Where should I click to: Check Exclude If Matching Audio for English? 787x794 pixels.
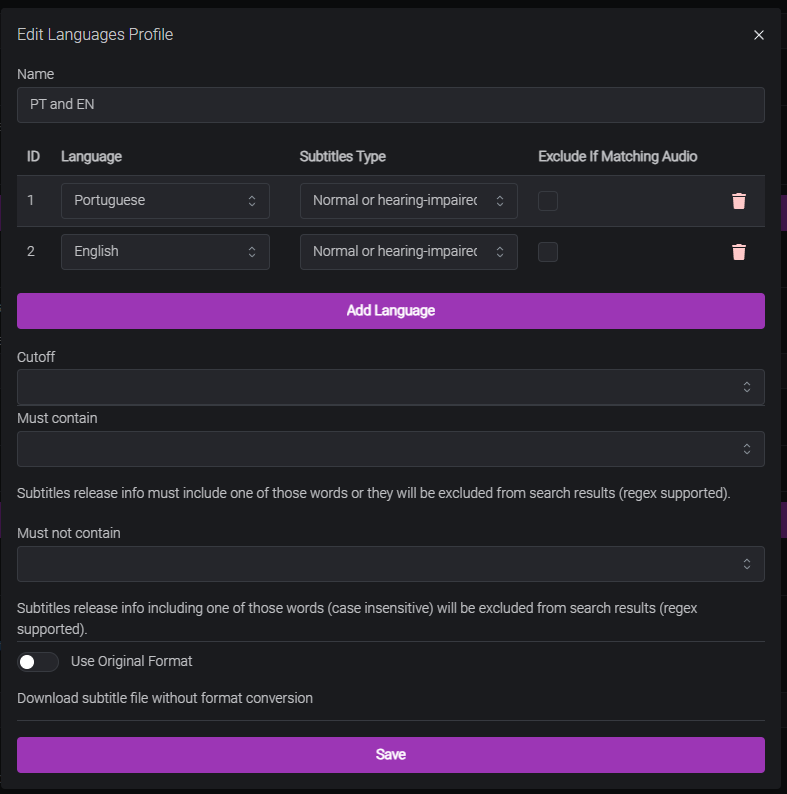pos(548,252)
